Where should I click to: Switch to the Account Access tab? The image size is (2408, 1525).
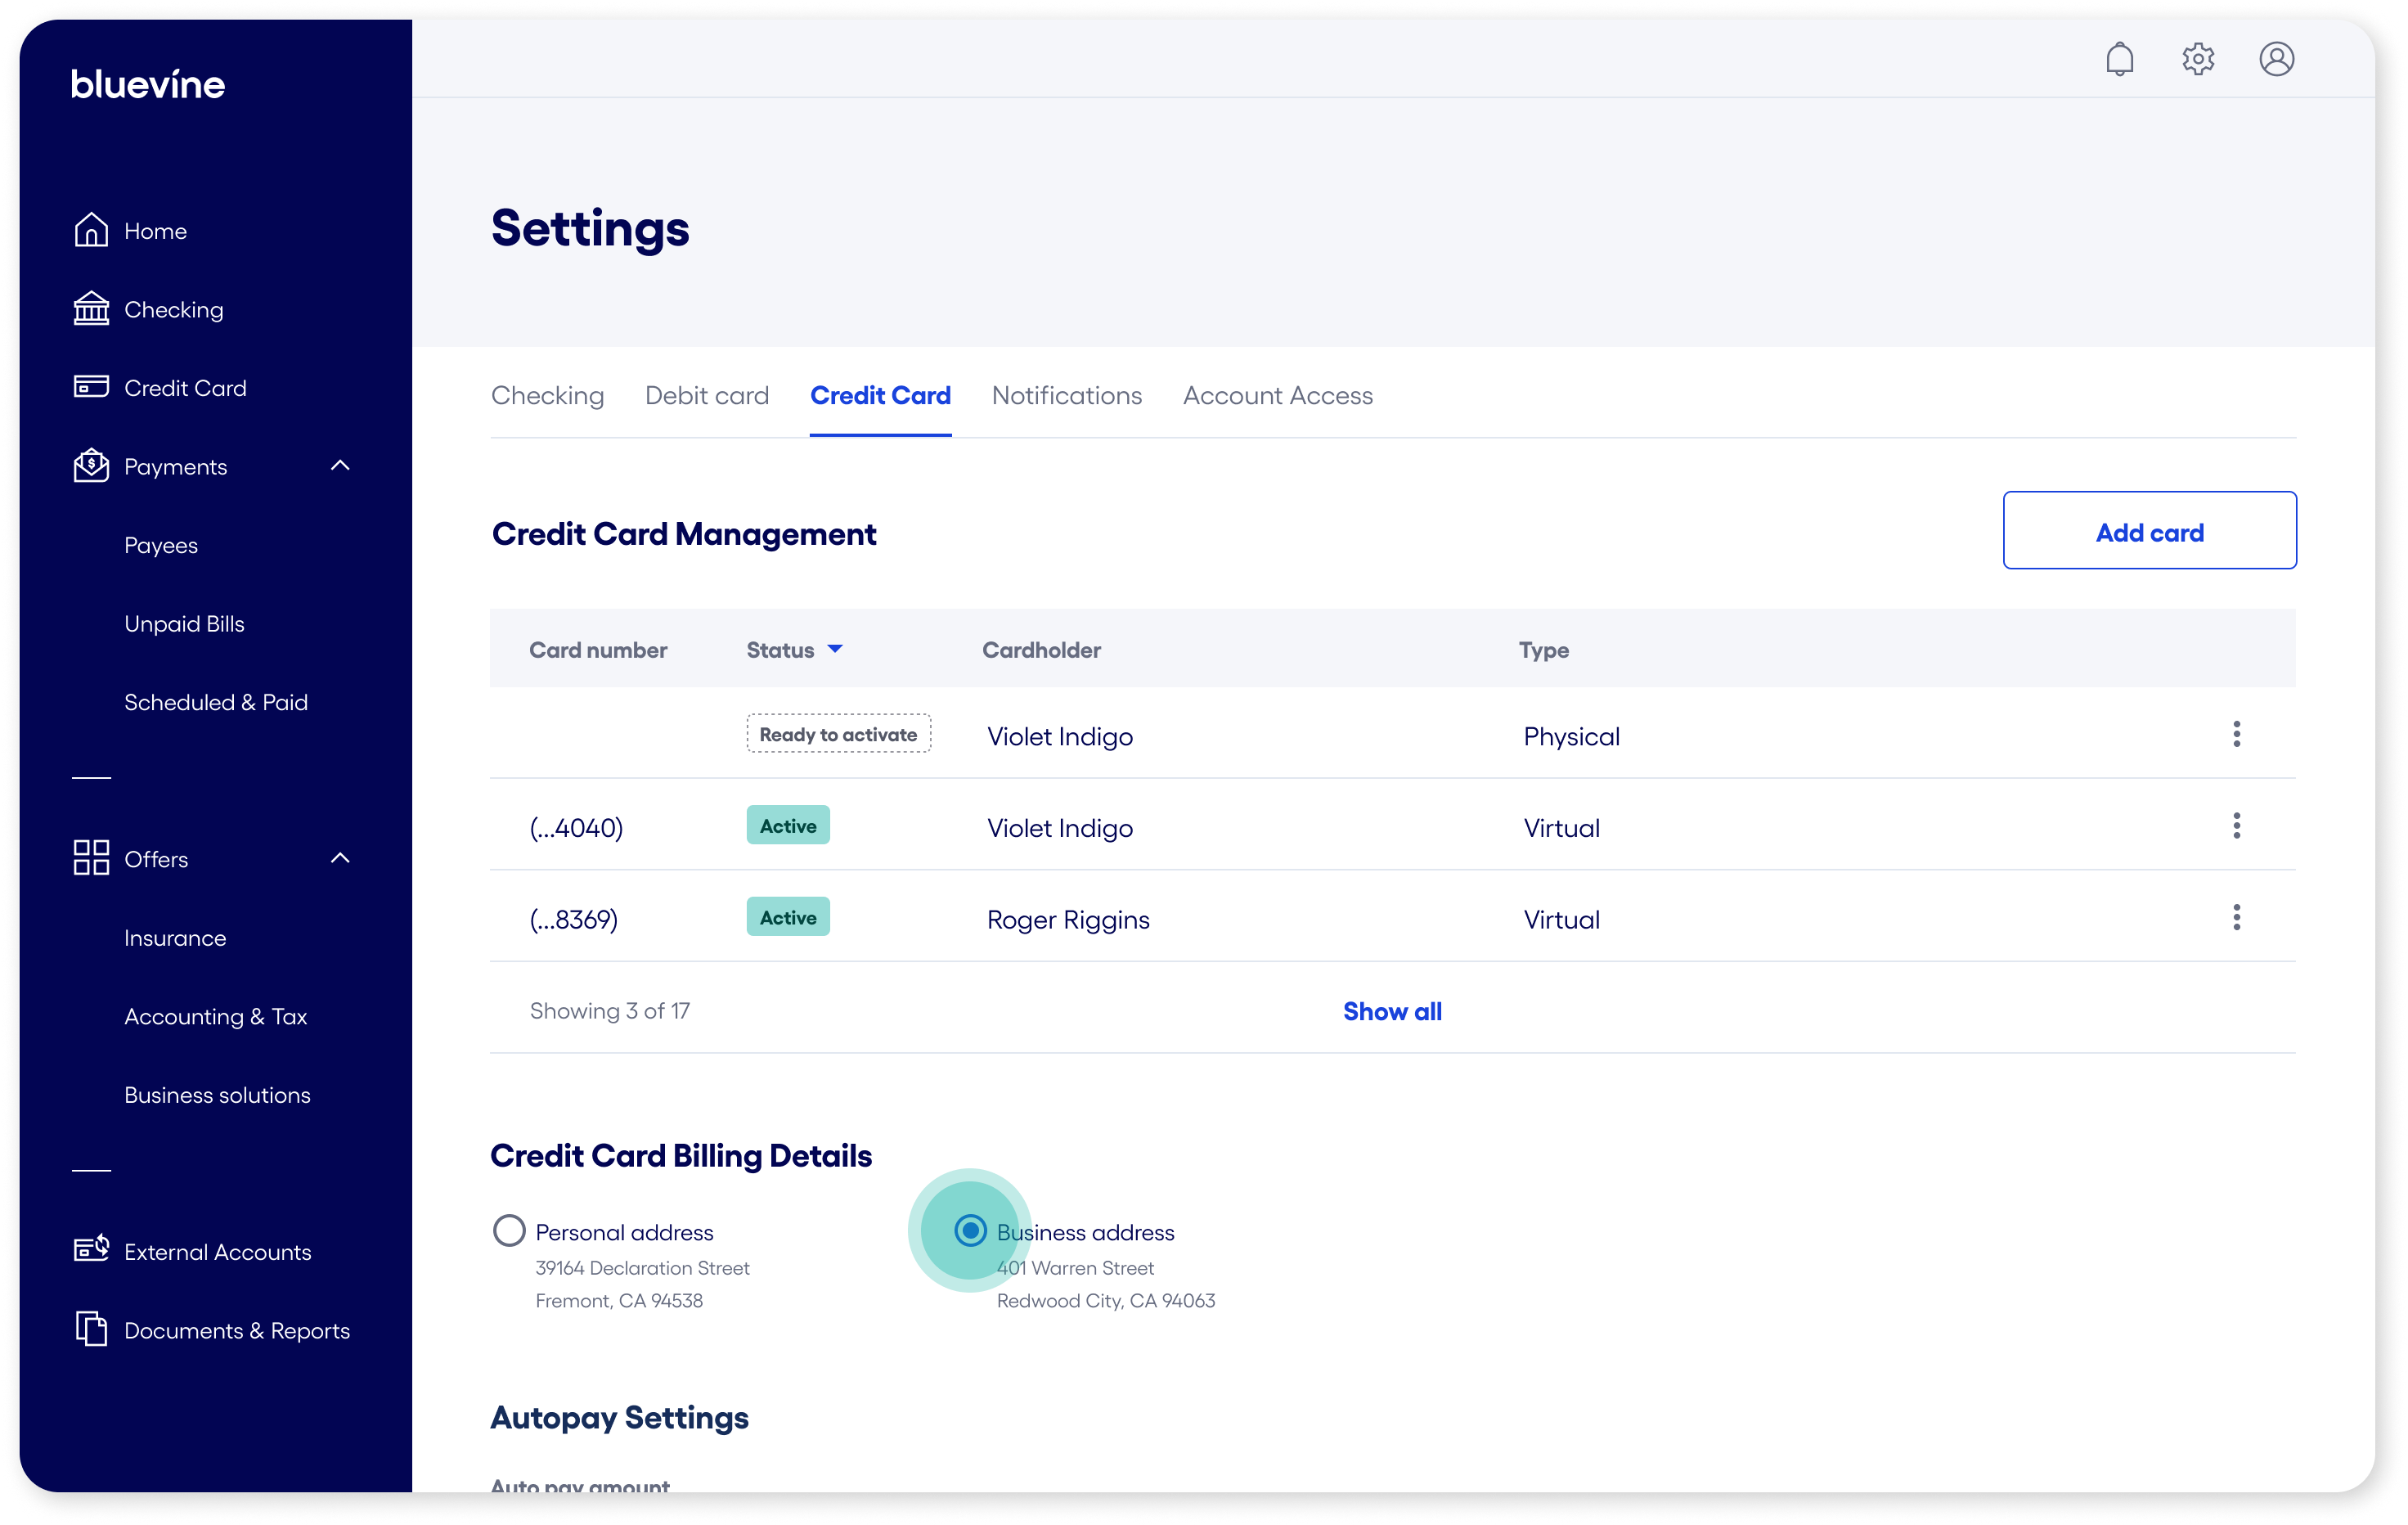tap(1277, 395)
